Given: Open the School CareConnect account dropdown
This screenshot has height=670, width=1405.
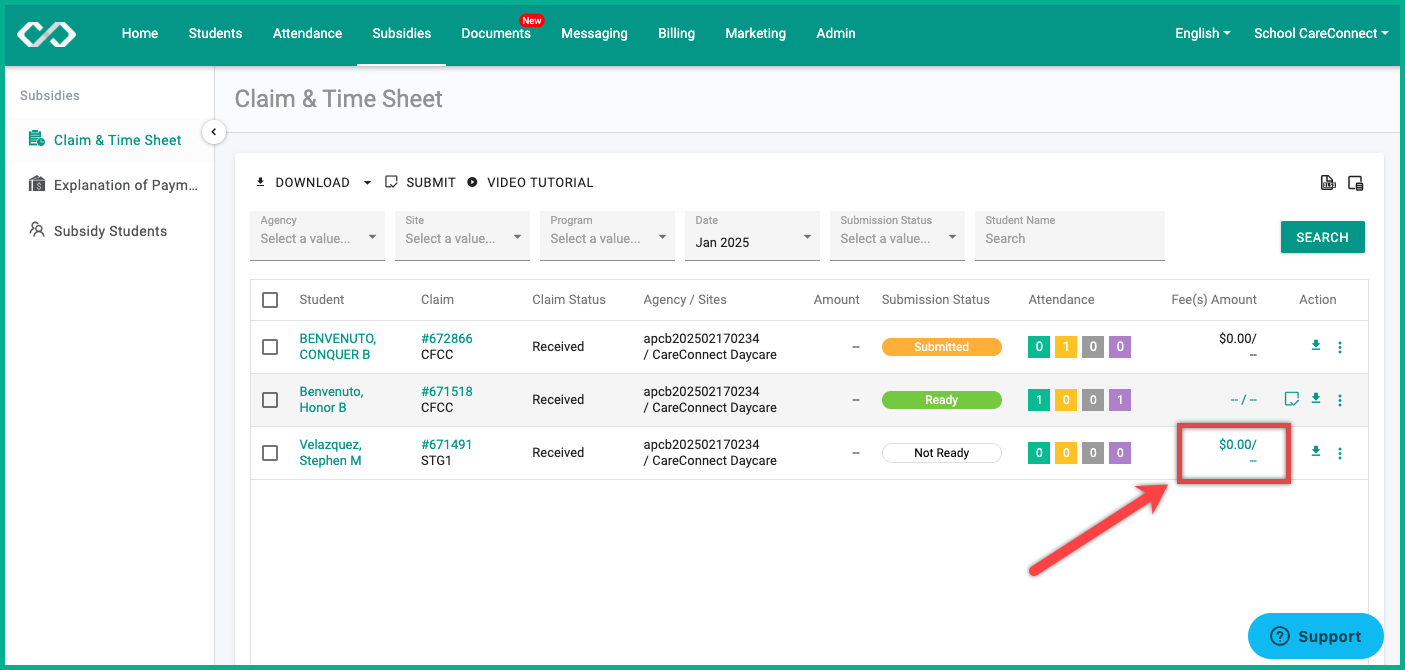Looking at the screenshot, I should (x=1321, y=33).
